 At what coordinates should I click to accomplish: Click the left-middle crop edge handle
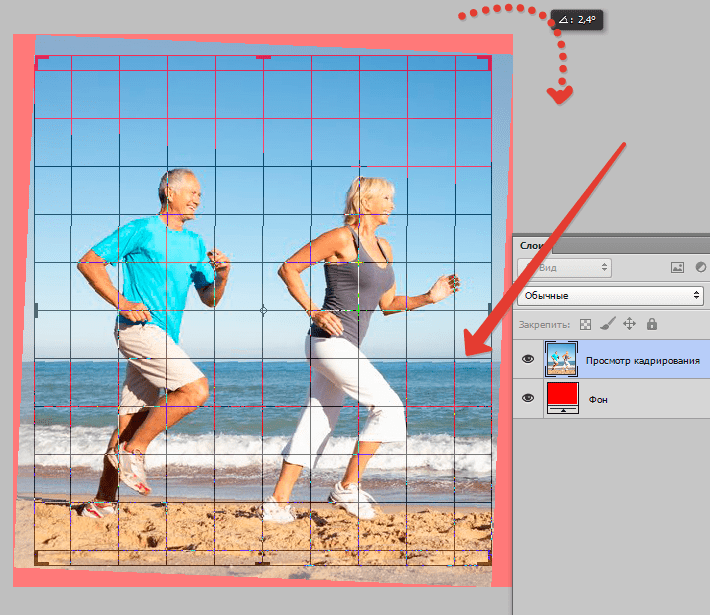tap(36, 311)
